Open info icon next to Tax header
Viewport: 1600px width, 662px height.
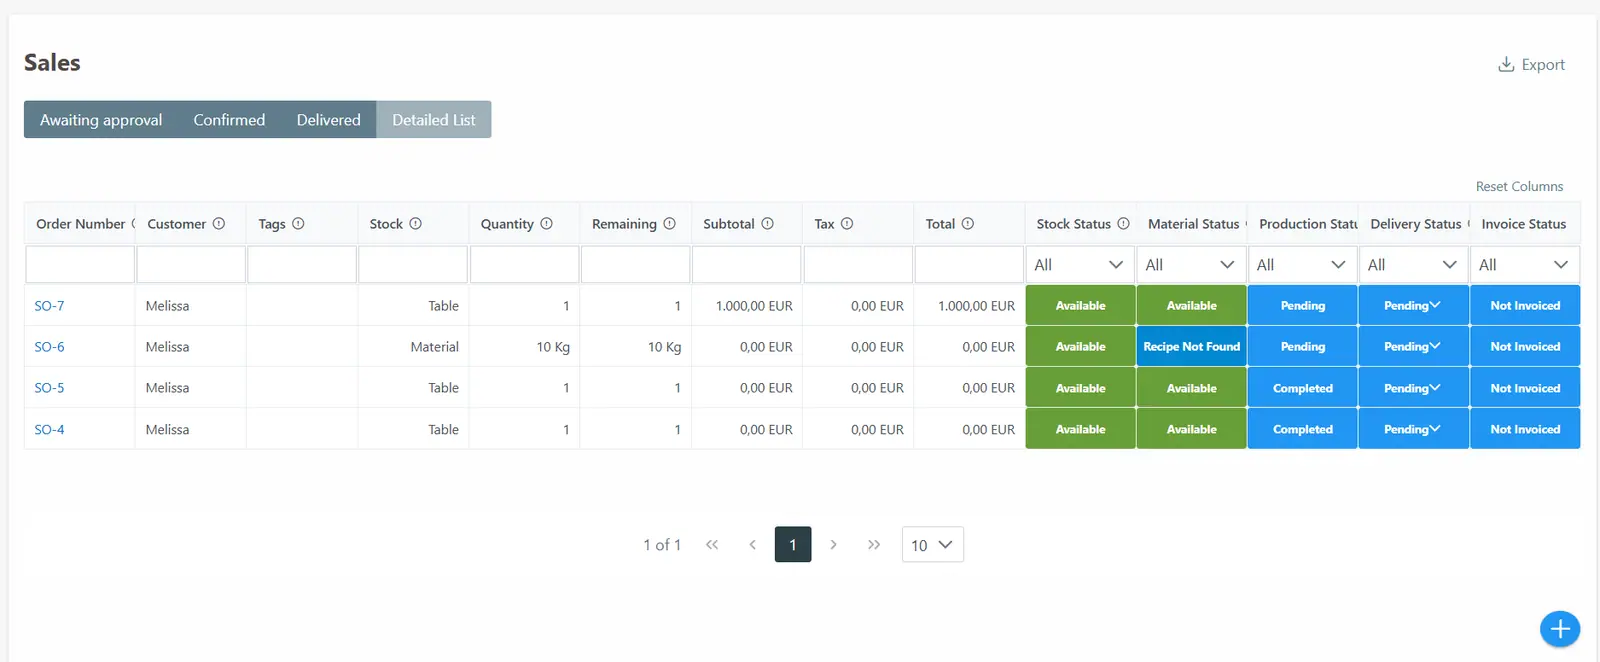point(847,224)
